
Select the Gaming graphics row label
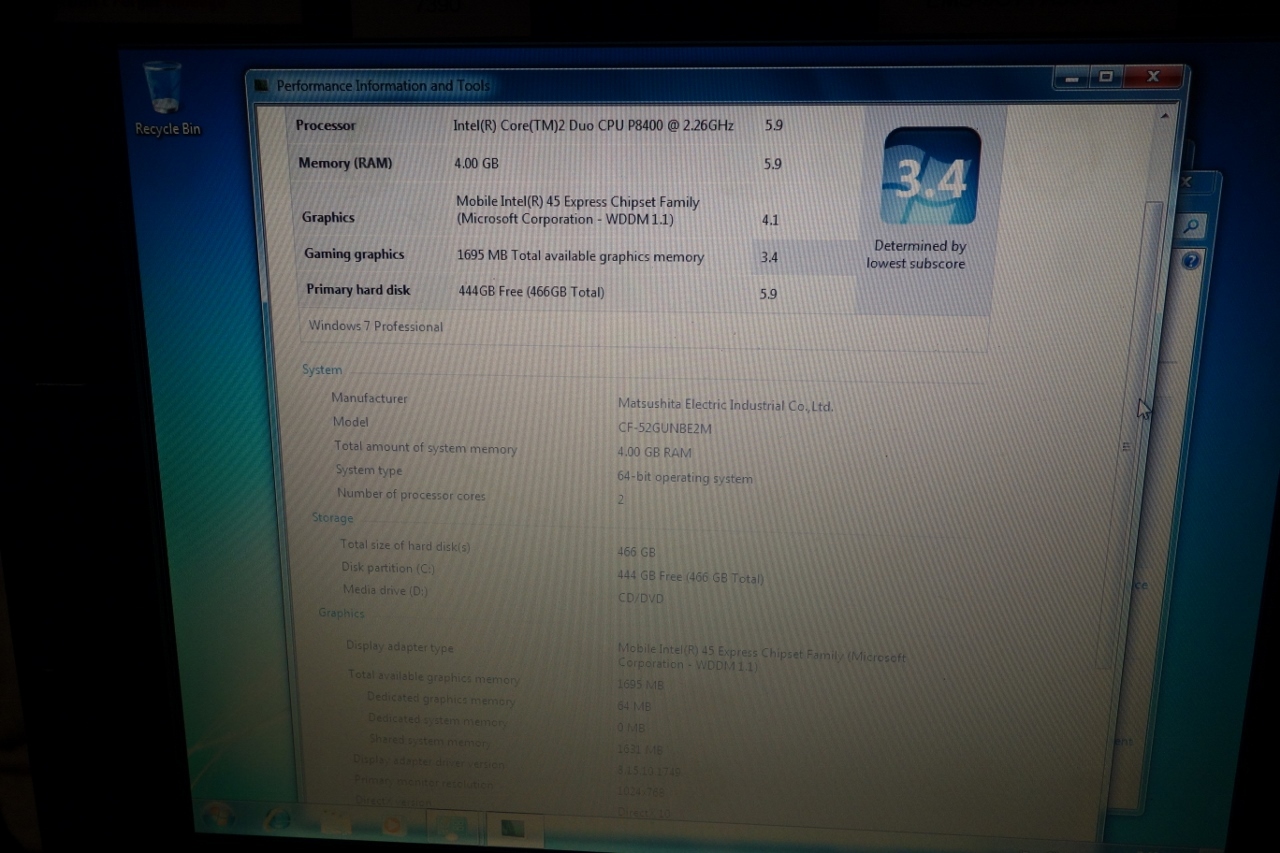[x=354, y=254]
